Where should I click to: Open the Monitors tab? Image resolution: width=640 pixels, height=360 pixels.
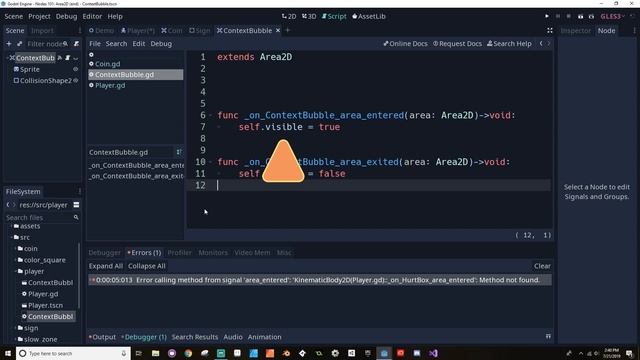point(213,253)
